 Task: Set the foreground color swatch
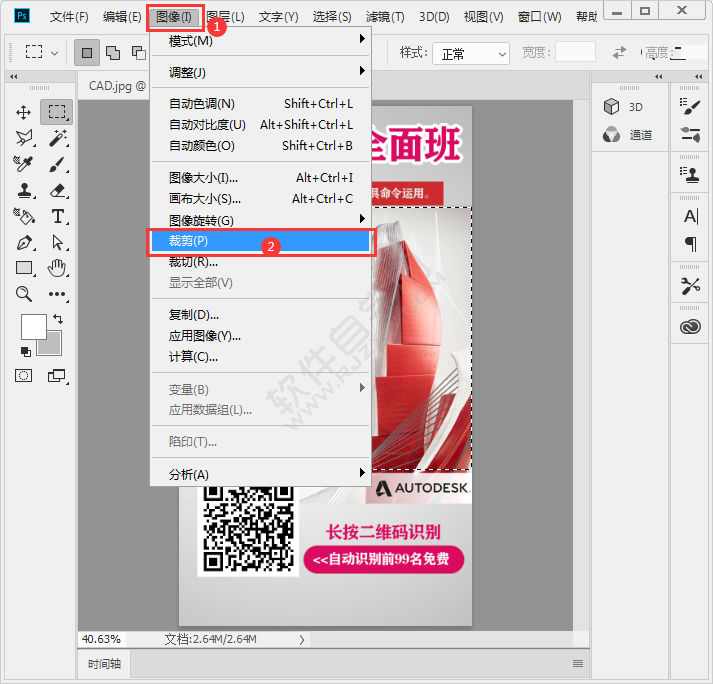point(34,326)
